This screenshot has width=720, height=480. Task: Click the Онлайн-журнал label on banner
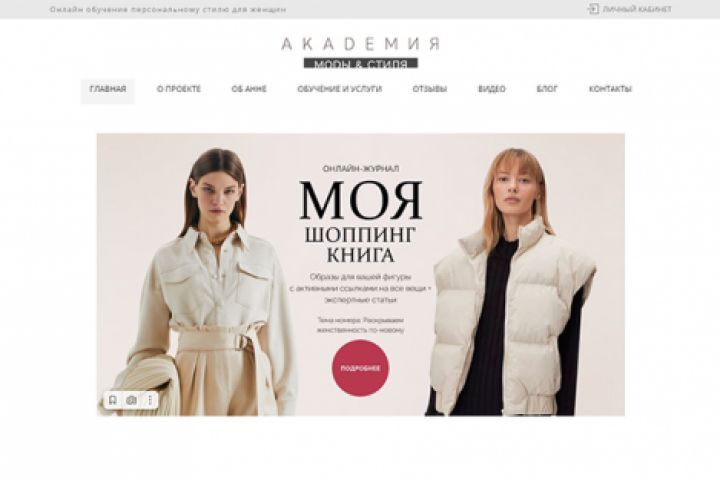point(360,169)
